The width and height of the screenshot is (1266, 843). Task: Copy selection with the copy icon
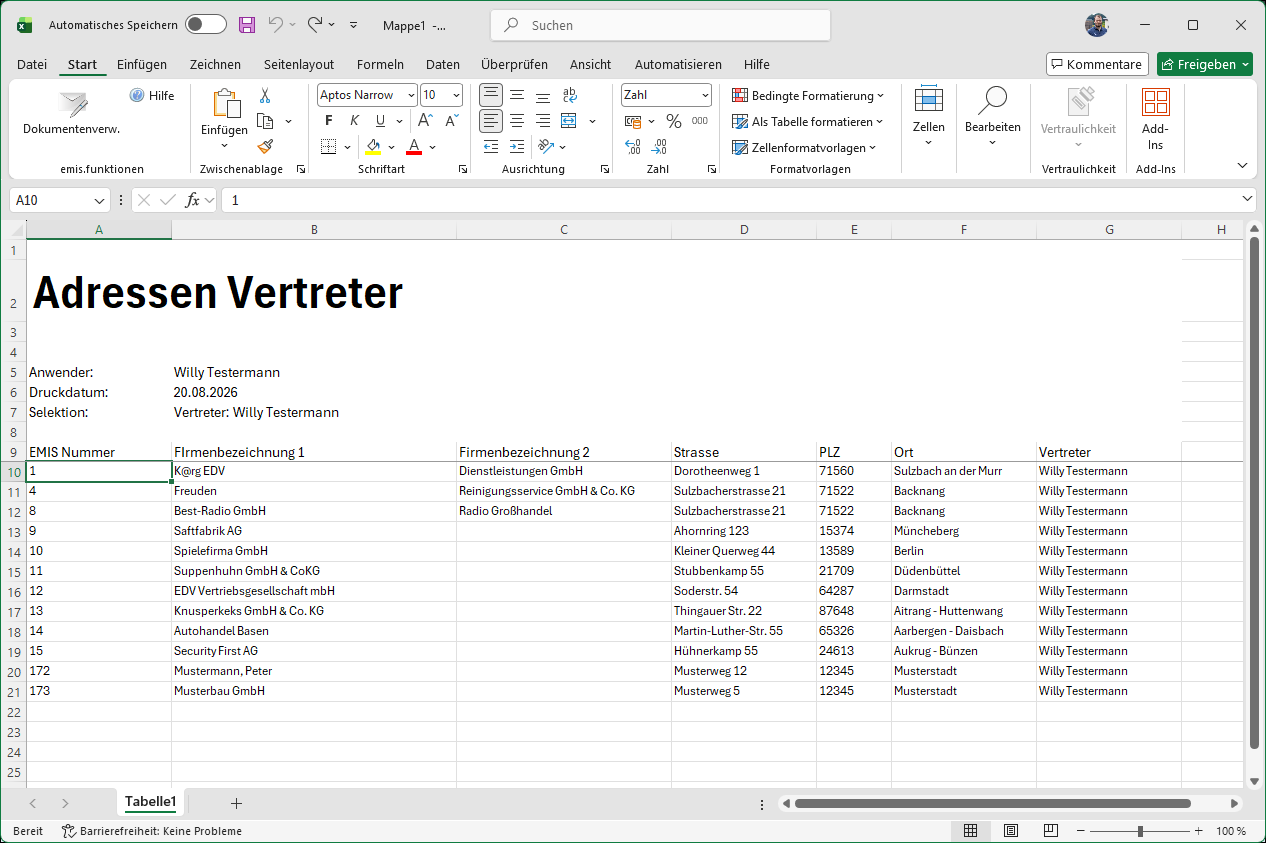[265, 121]
